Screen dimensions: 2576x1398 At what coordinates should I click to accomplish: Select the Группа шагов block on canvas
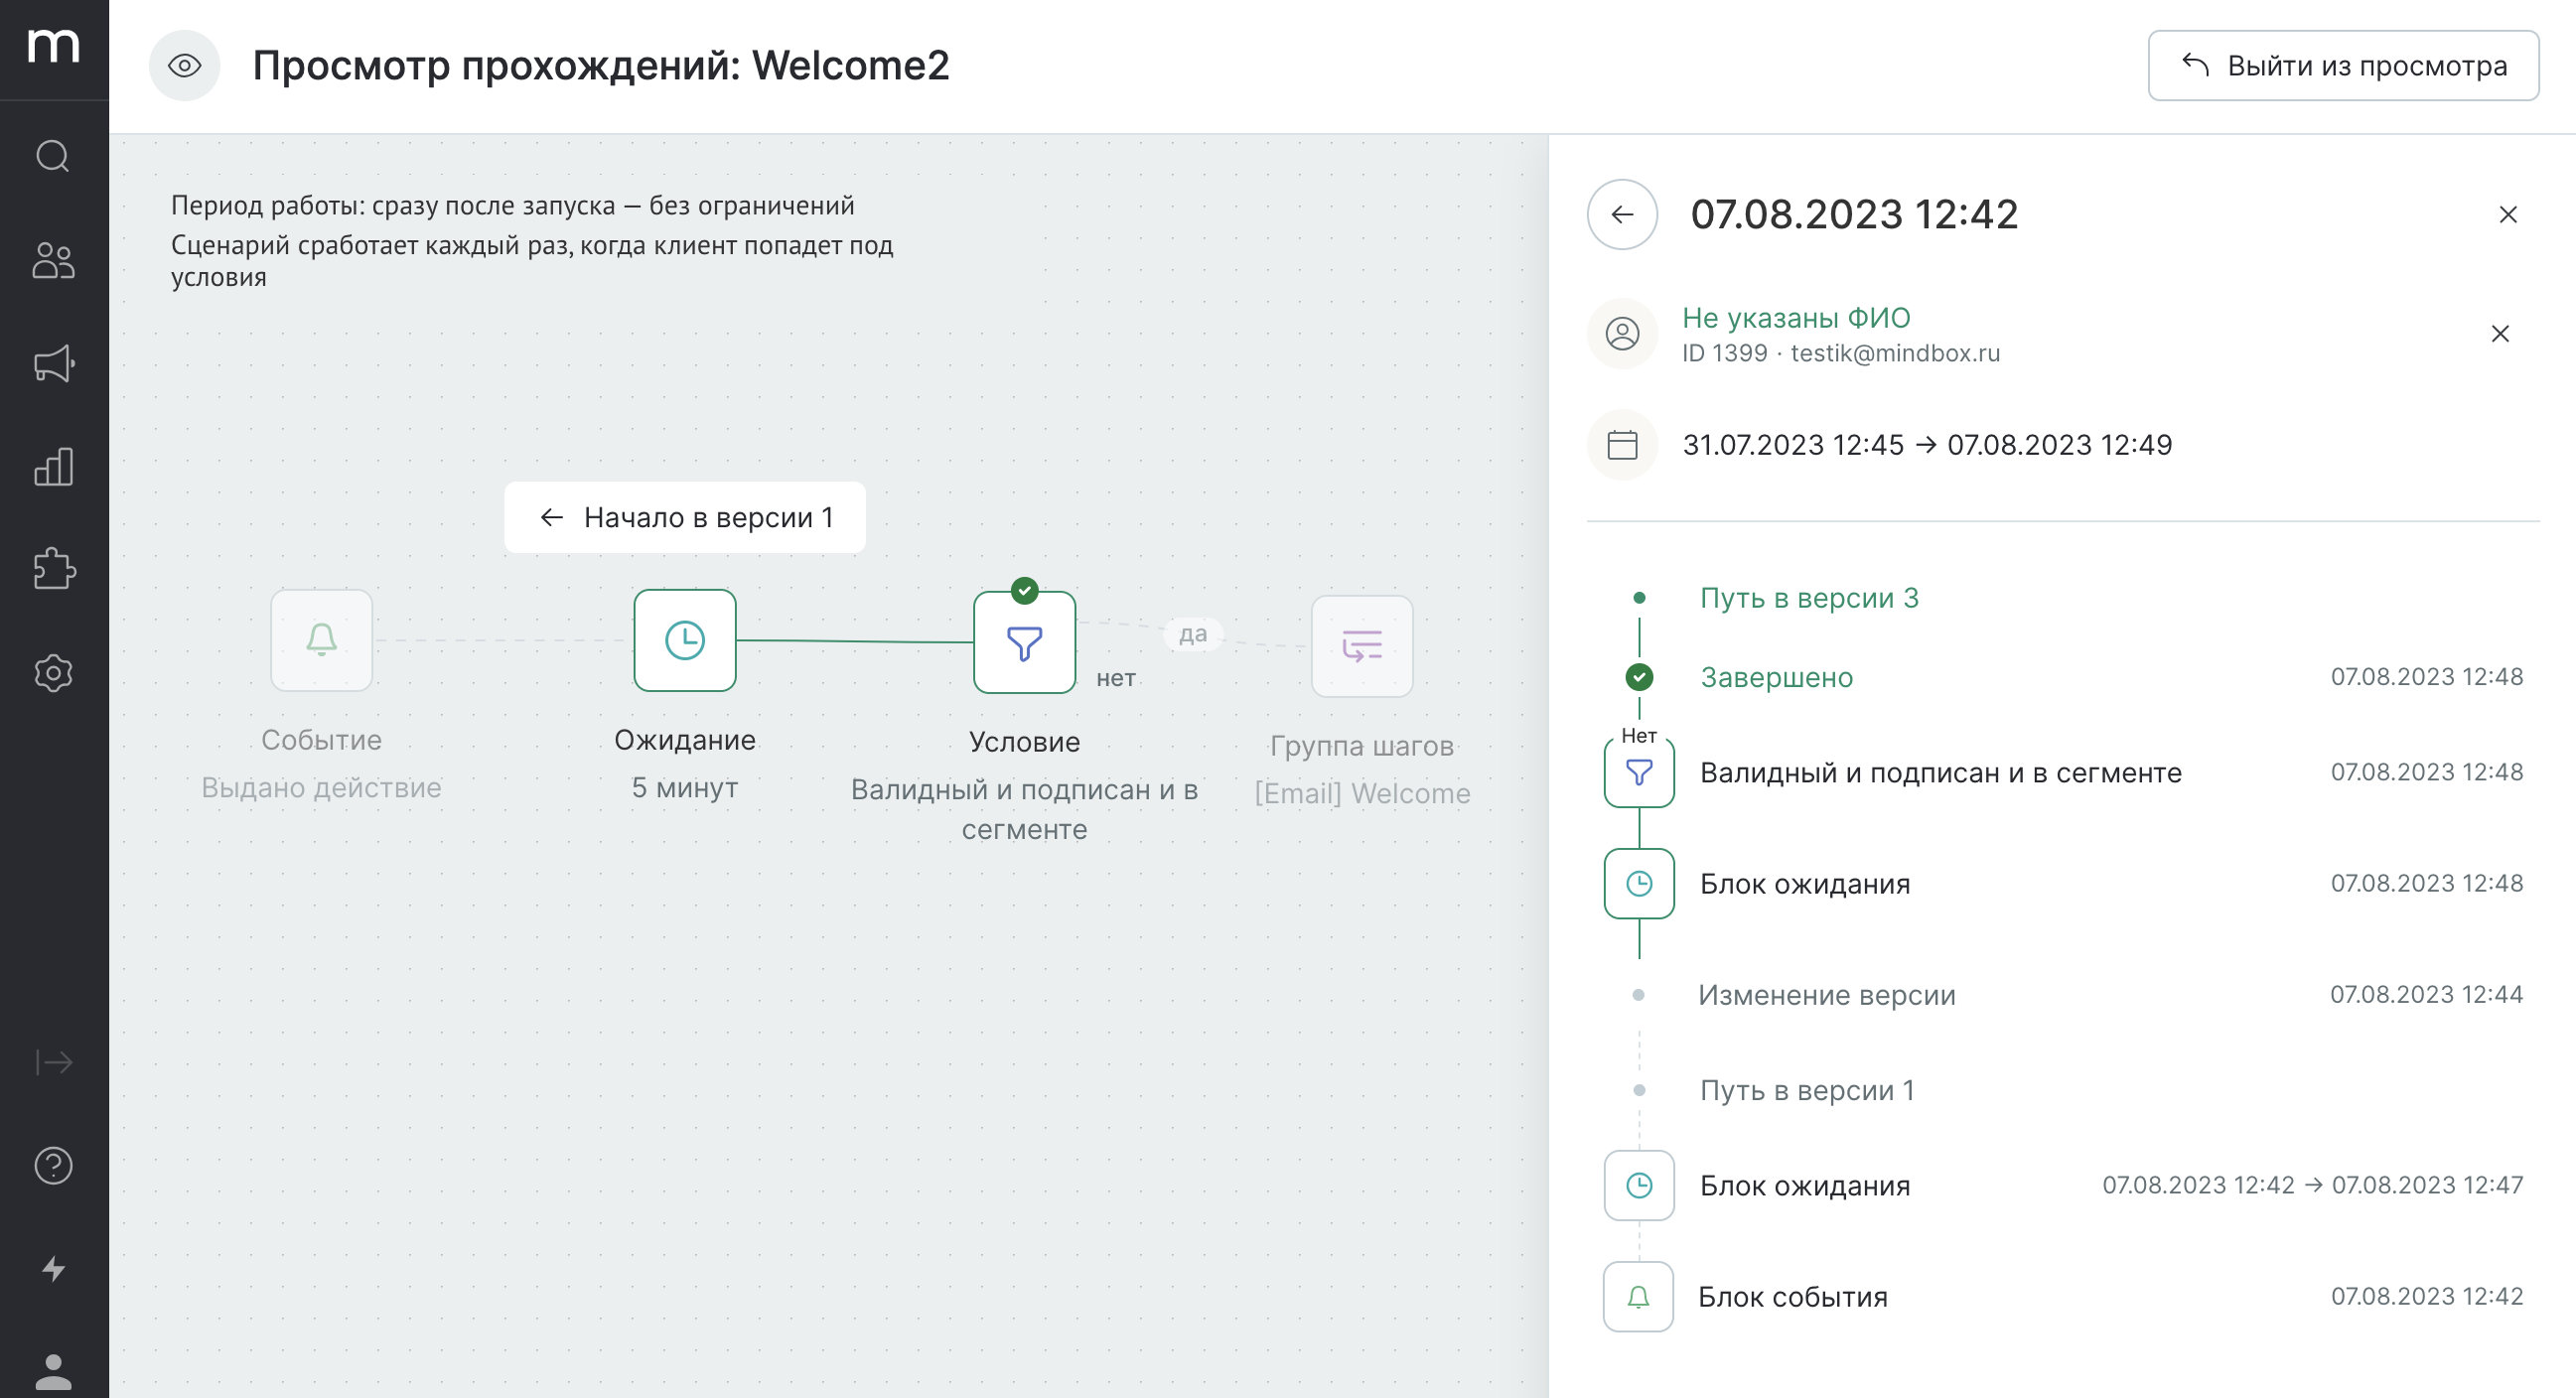point(1362,646)
